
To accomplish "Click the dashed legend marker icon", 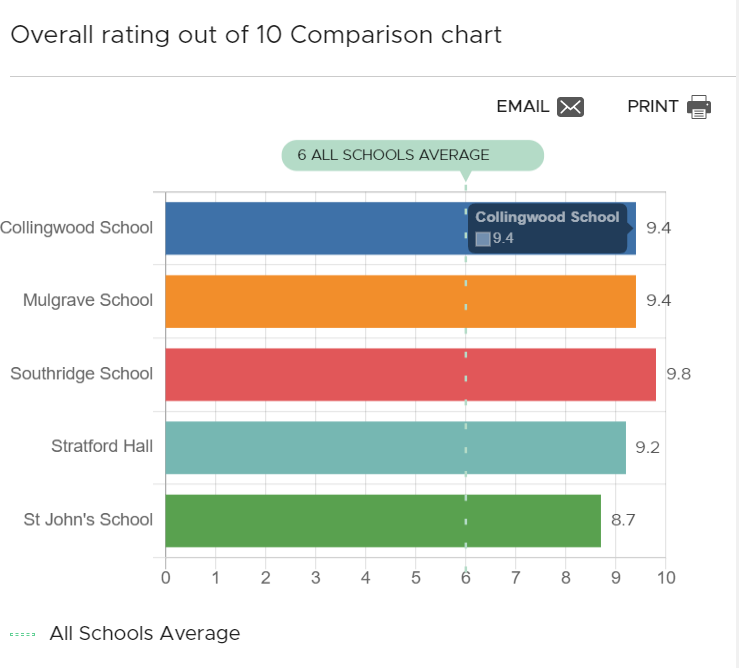I will click(22, 634).
